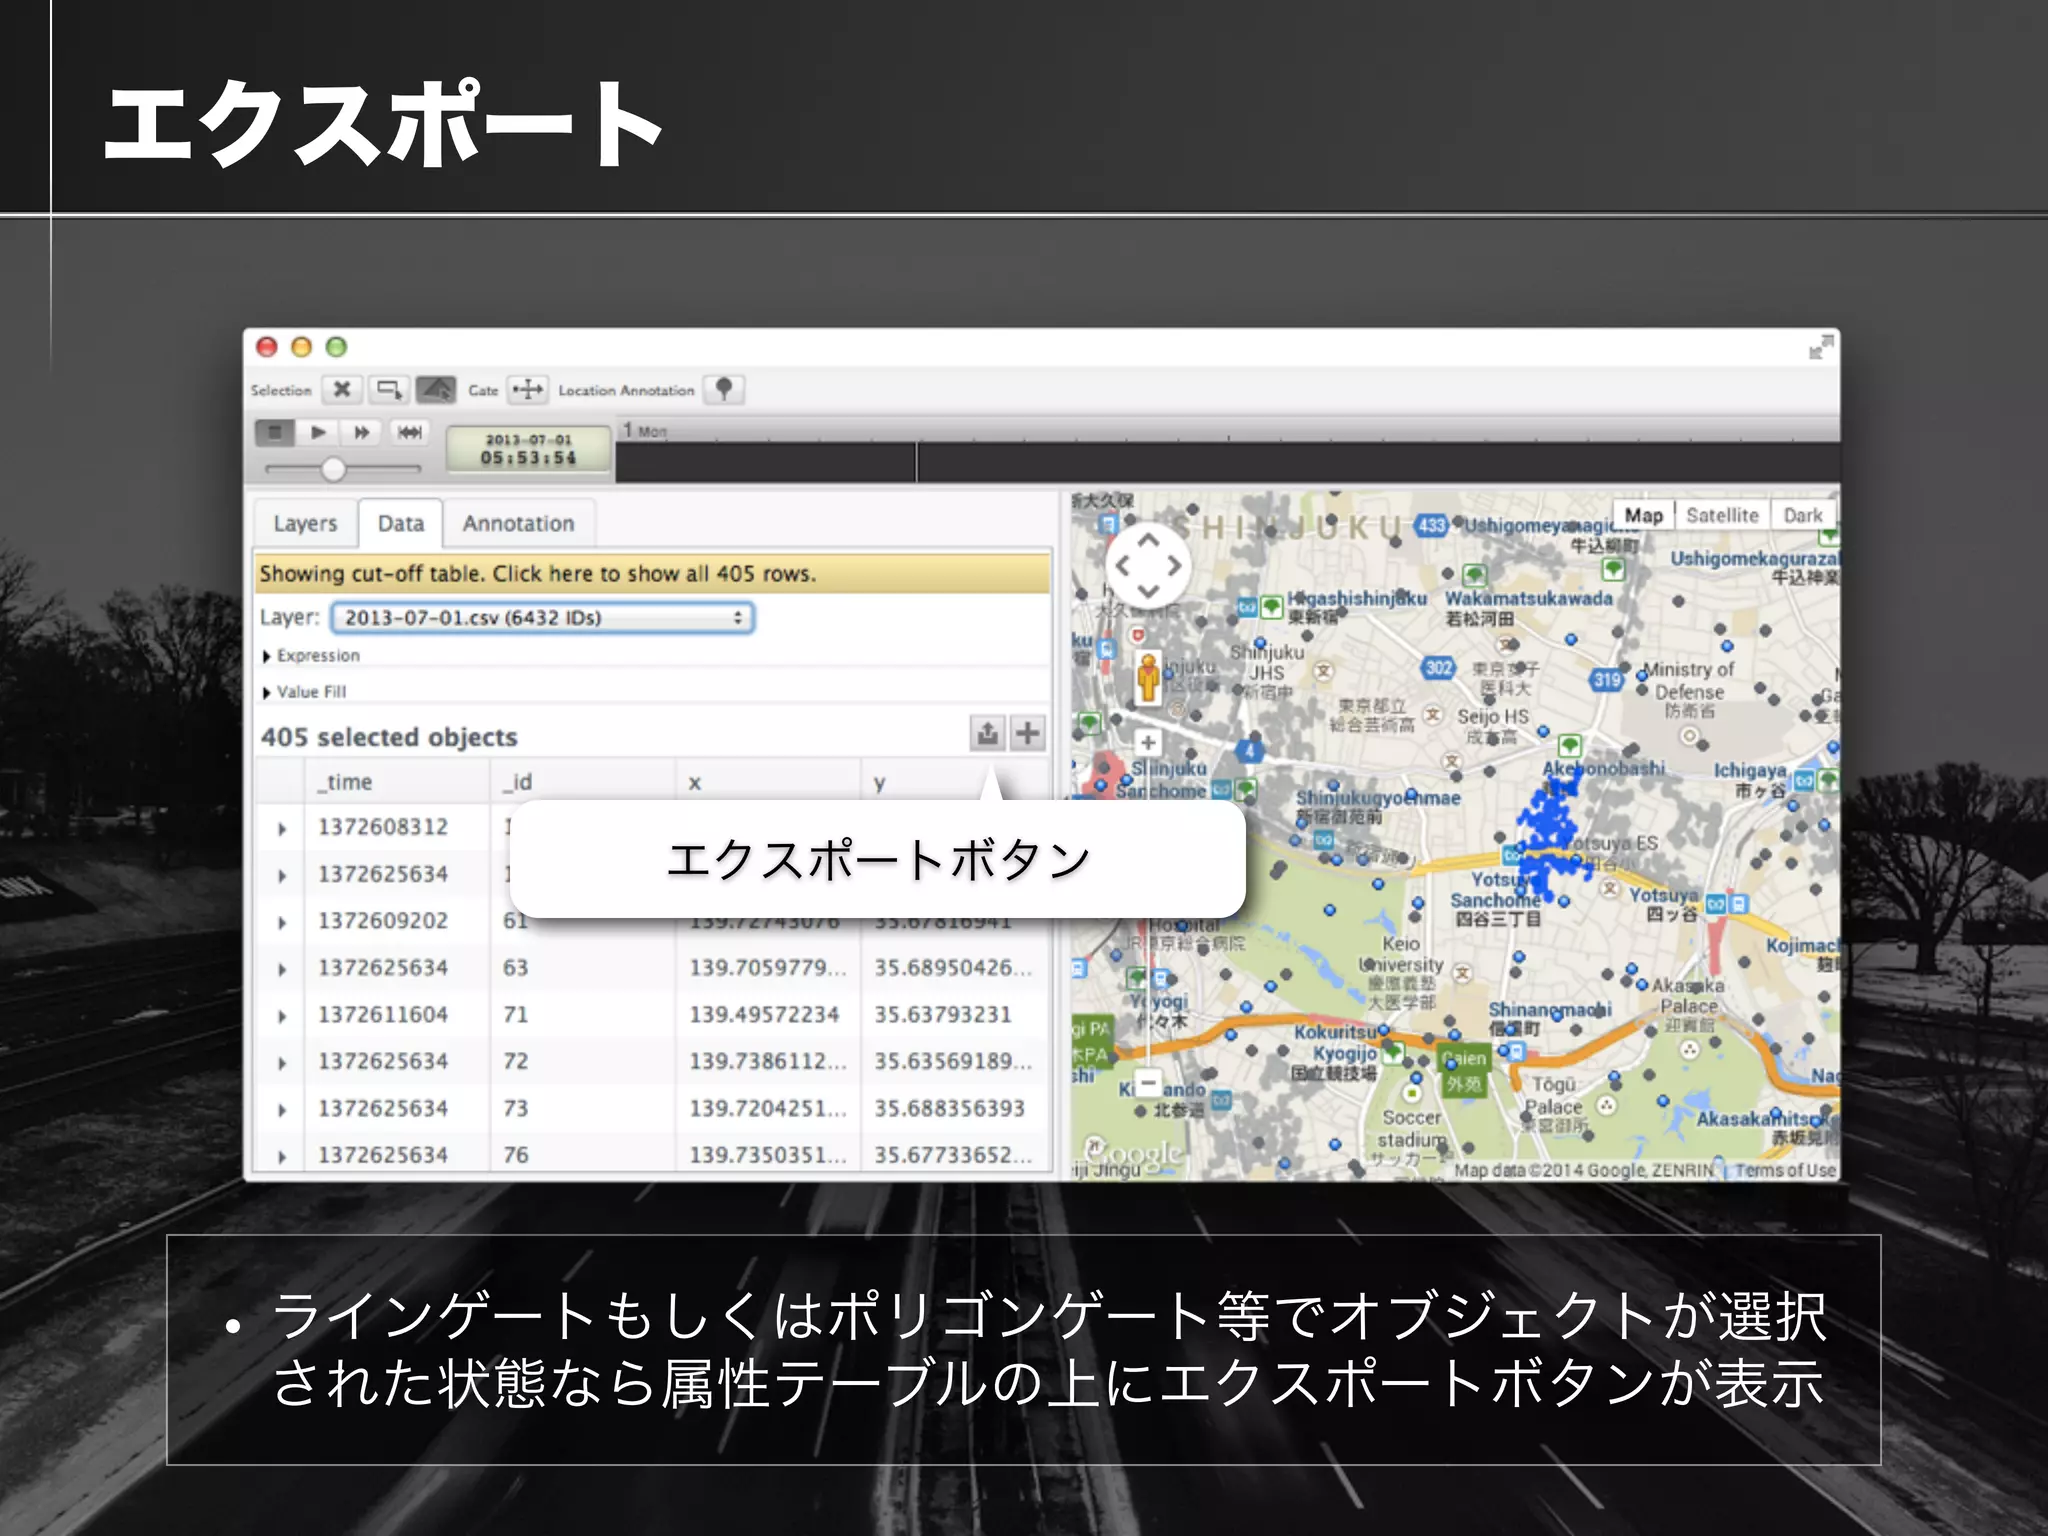Switch to the Layers tab

[305, 523]
